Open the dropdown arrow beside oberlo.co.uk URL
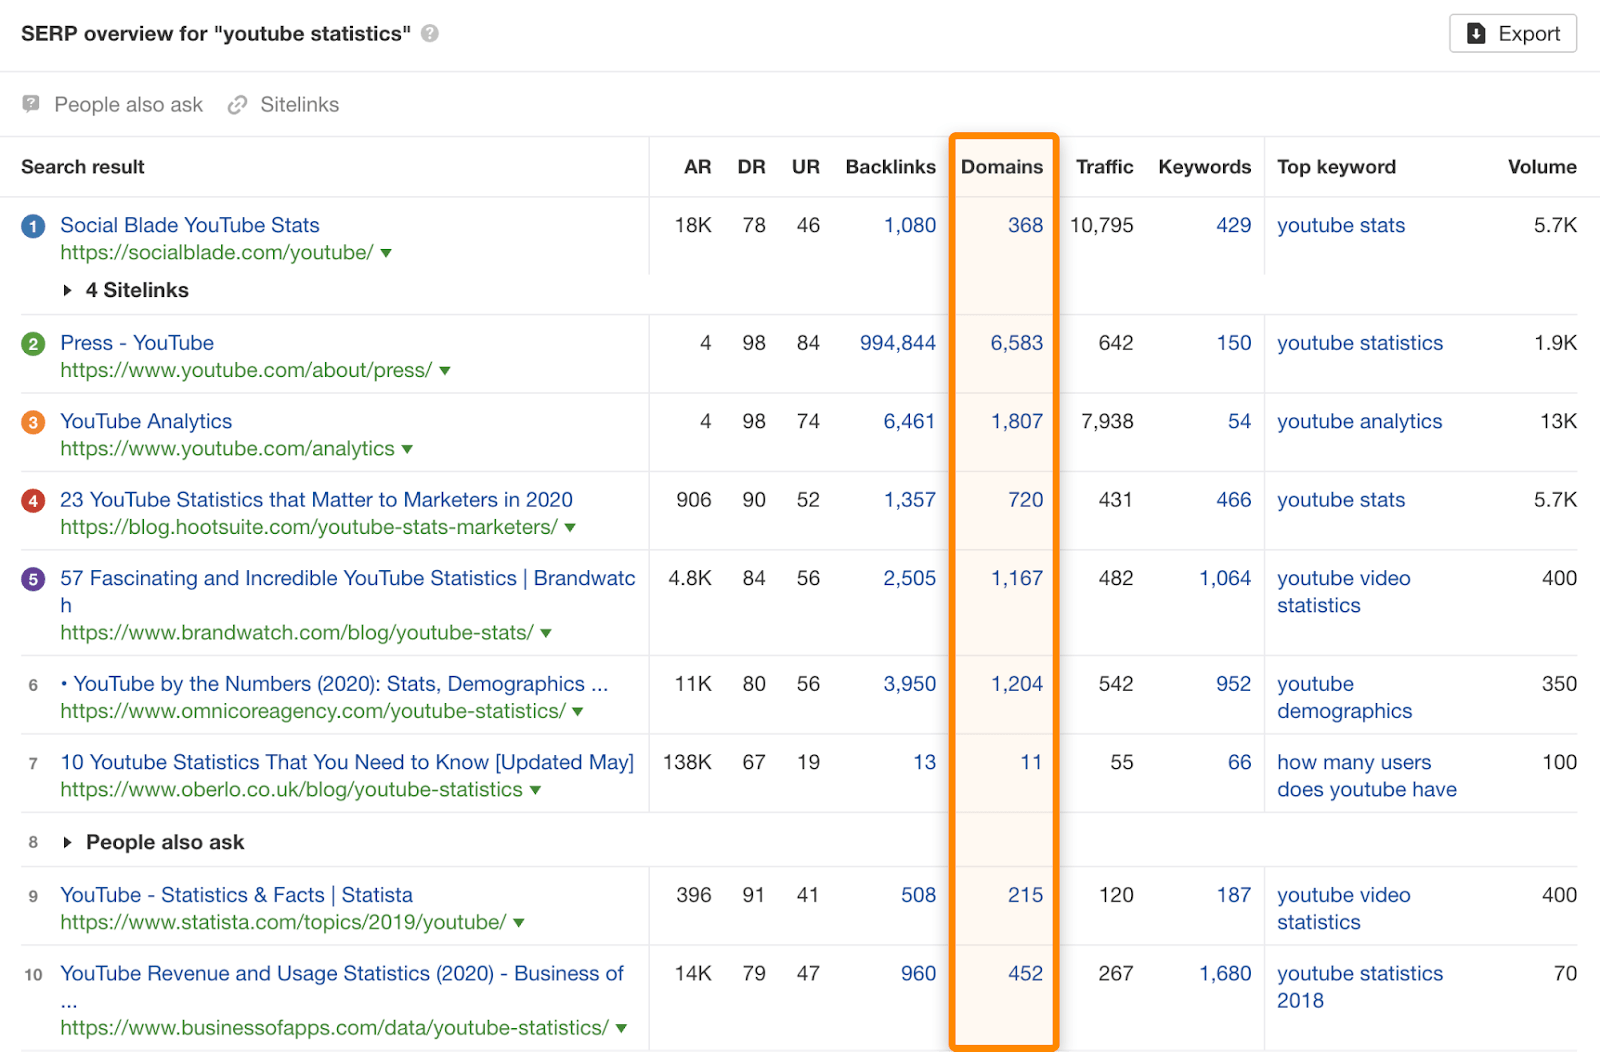Image resolution: width=1600 pixels, height=1052 pixels. pos(535,789)
